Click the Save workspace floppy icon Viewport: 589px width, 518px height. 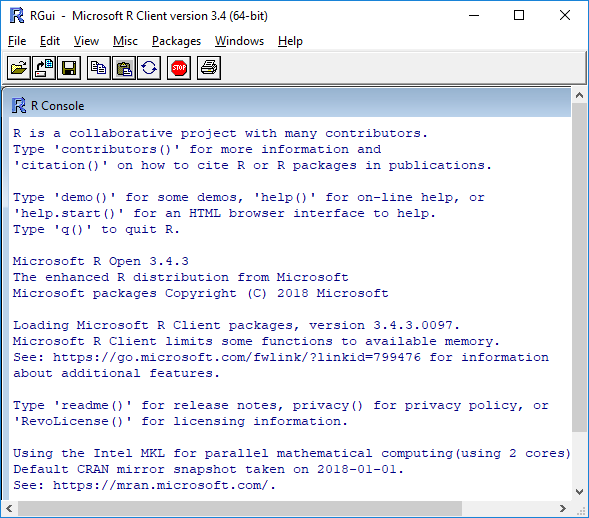click(x=69, y=68)
